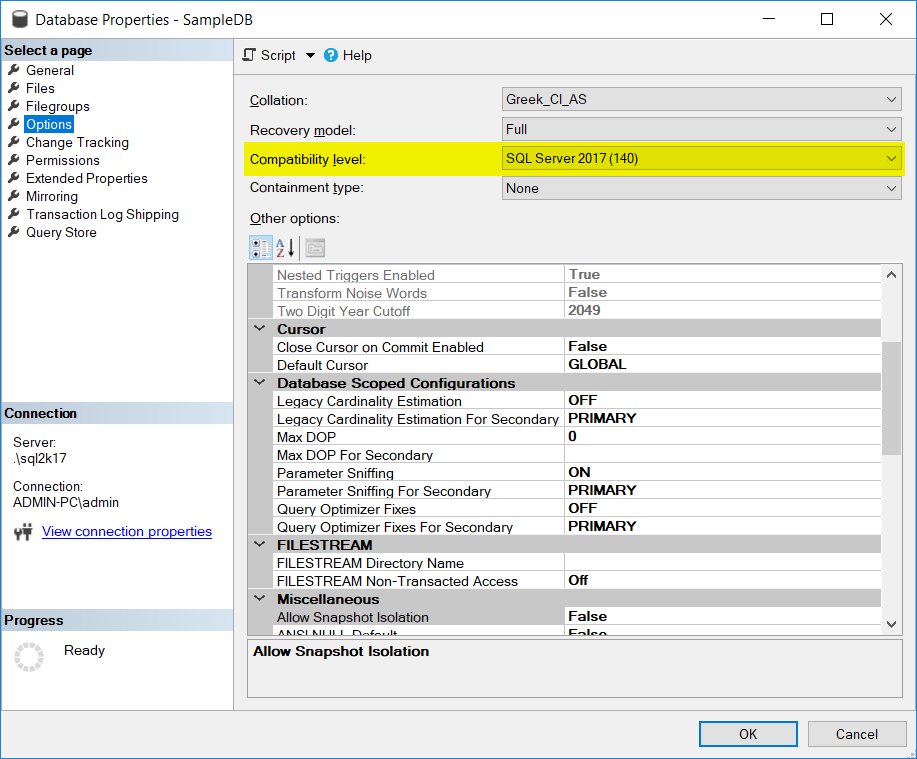Click the property grid scroll down arrow
917x759 pixels.
click(891, 625)
